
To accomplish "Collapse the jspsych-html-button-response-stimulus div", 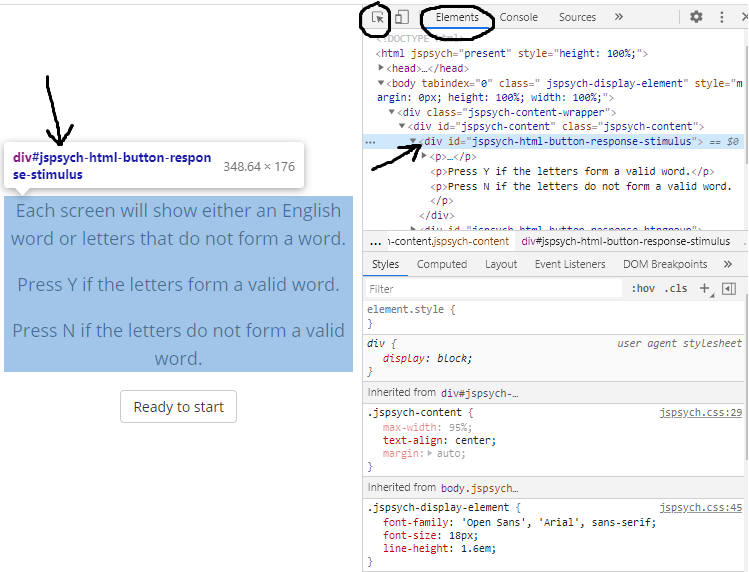I will (x=414, y=141).
